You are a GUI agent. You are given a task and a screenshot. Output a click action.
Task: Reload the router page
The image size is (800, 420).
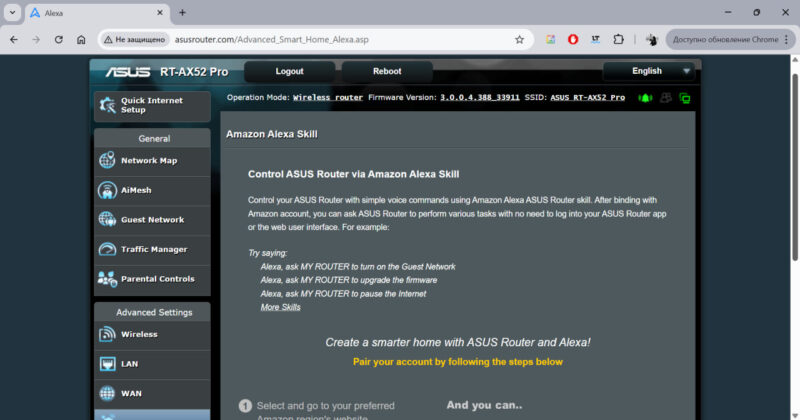click(59, 39)
